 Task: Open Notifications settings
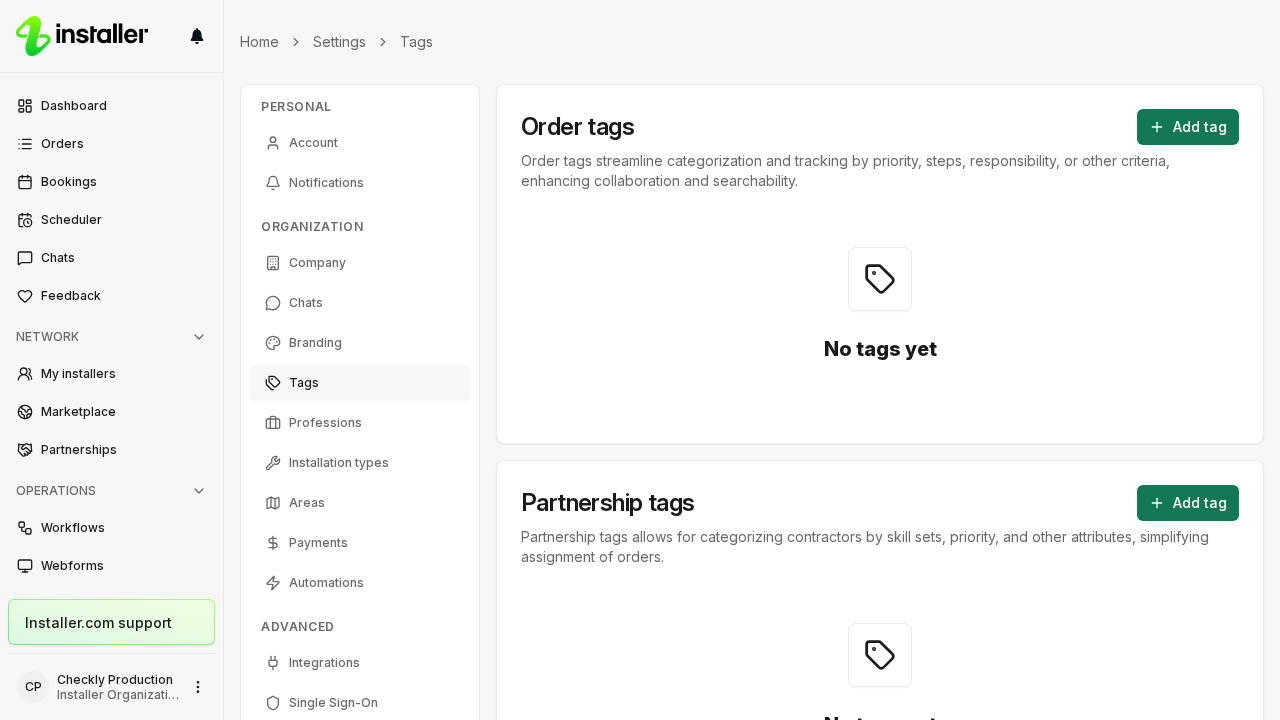point(360,183)
